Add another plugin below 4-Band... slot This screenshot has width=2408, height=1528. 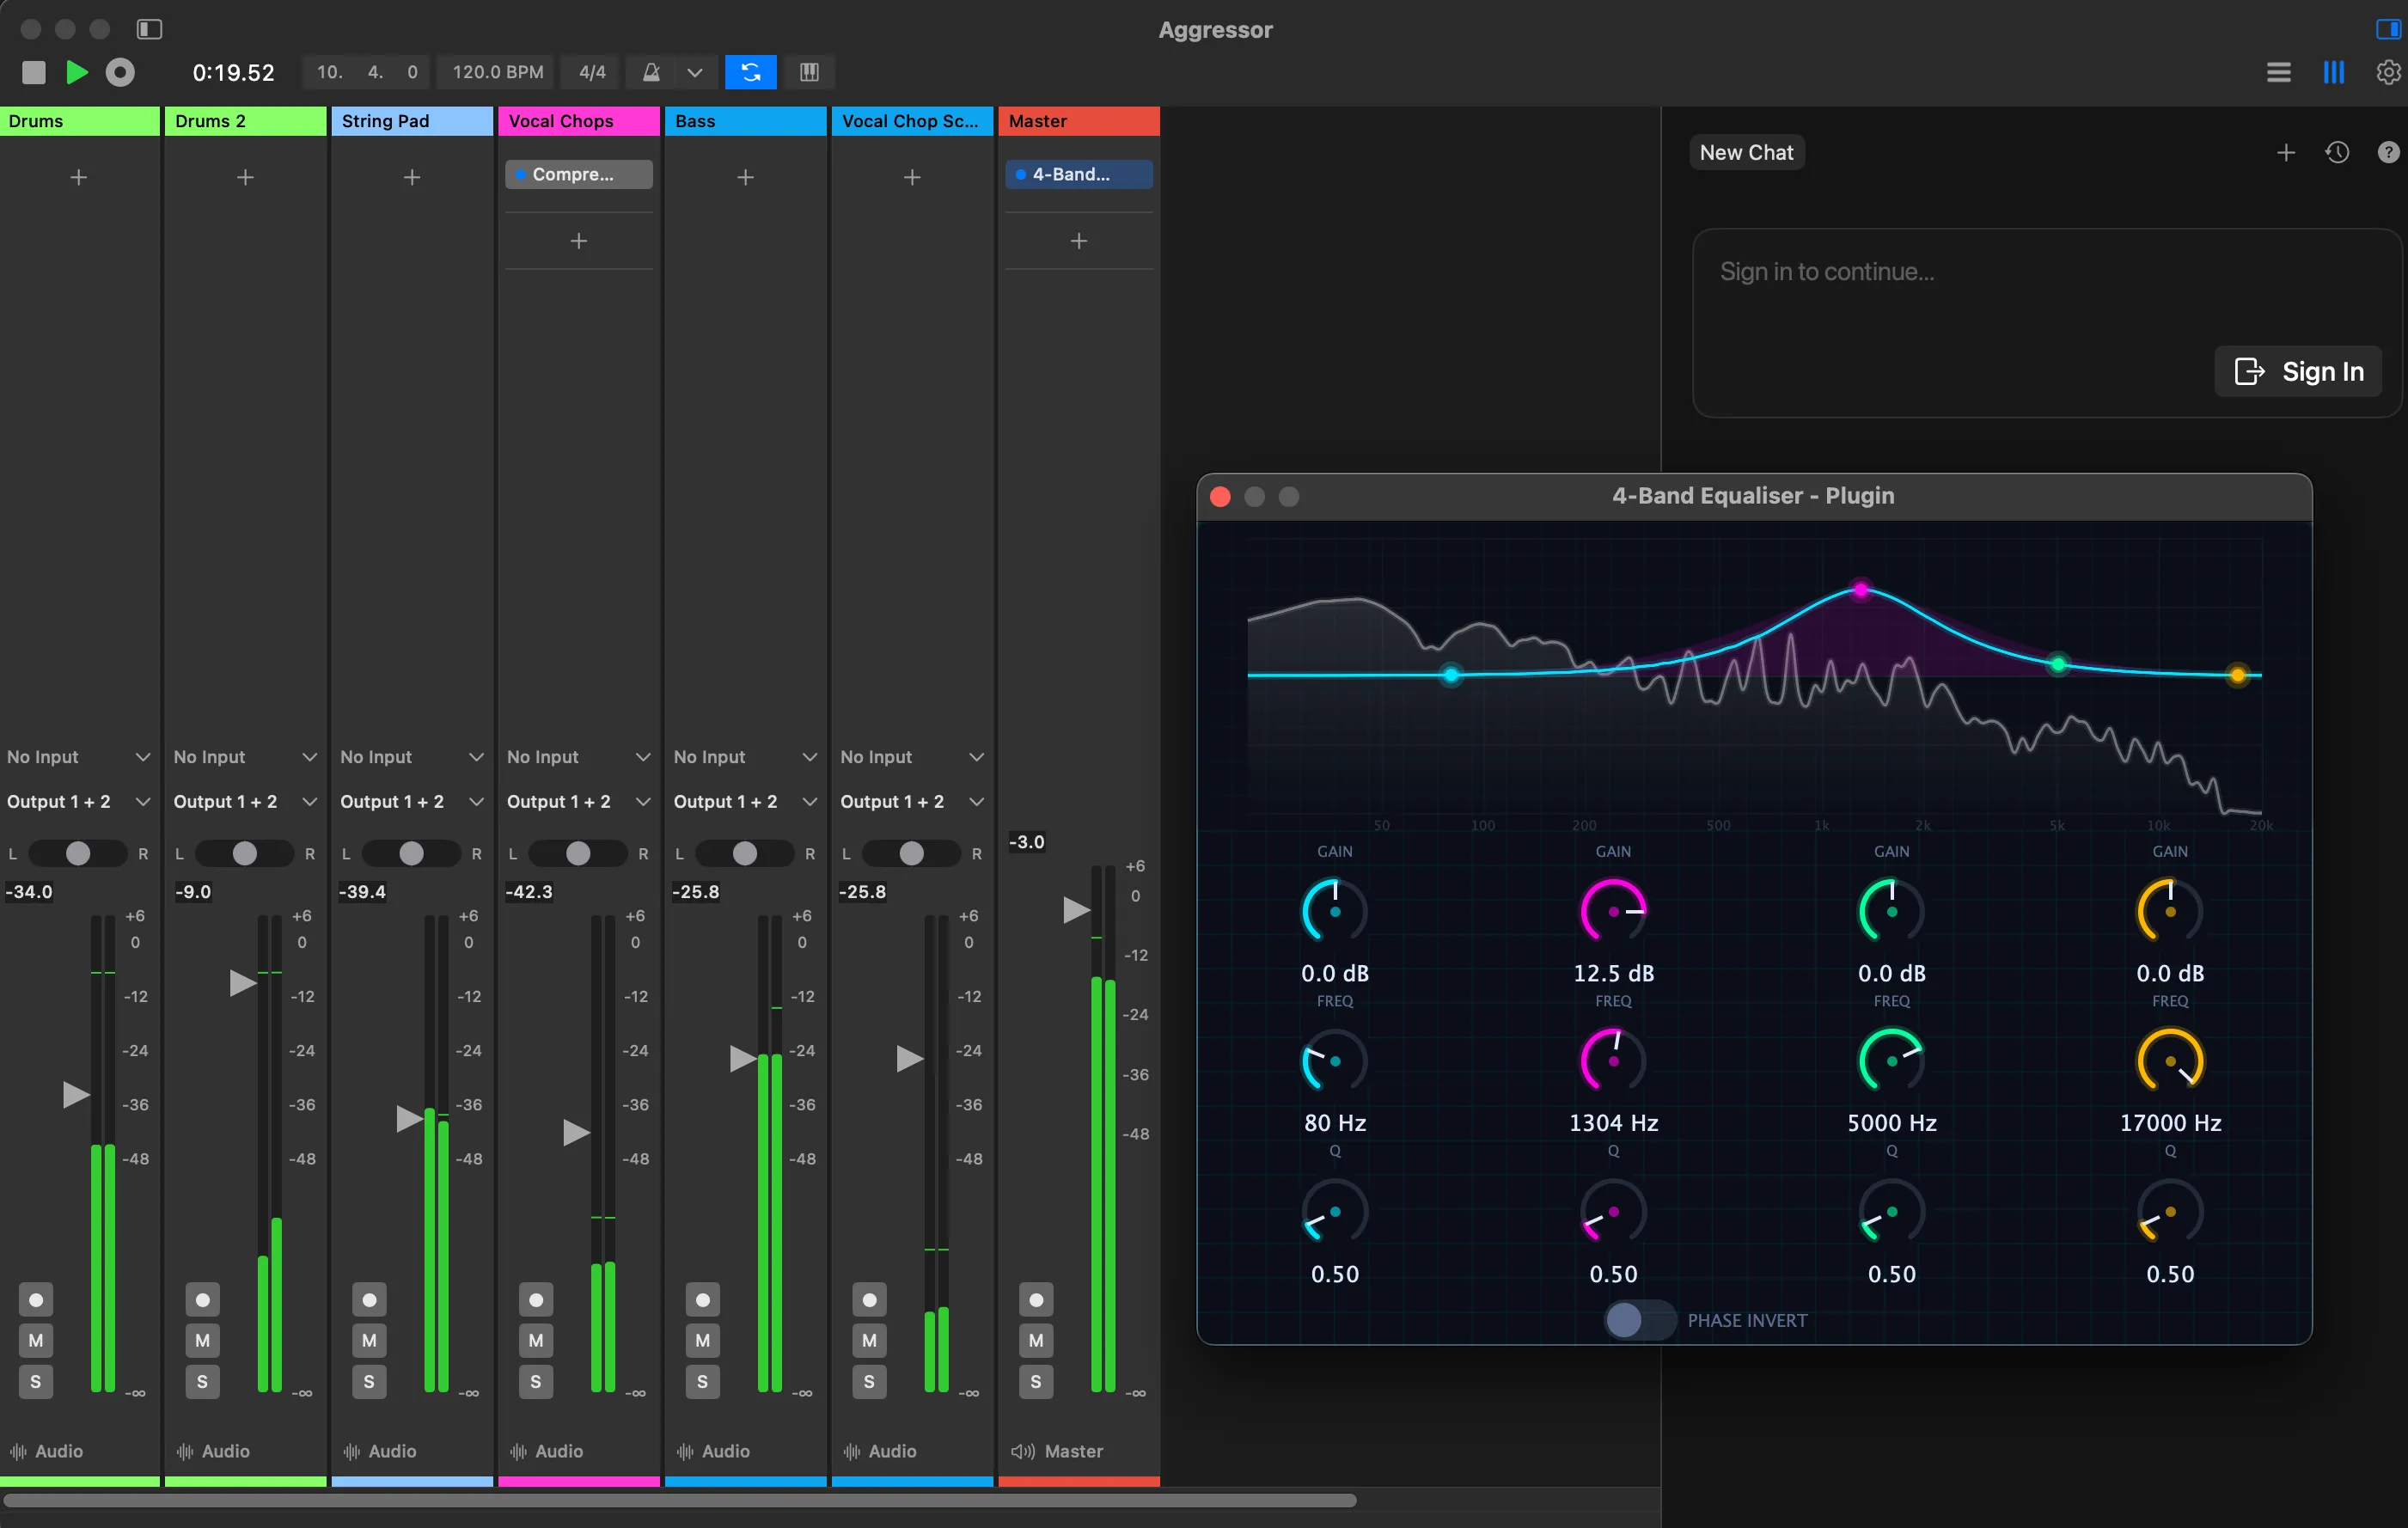pyautogui.click(x=1079, y=241)
